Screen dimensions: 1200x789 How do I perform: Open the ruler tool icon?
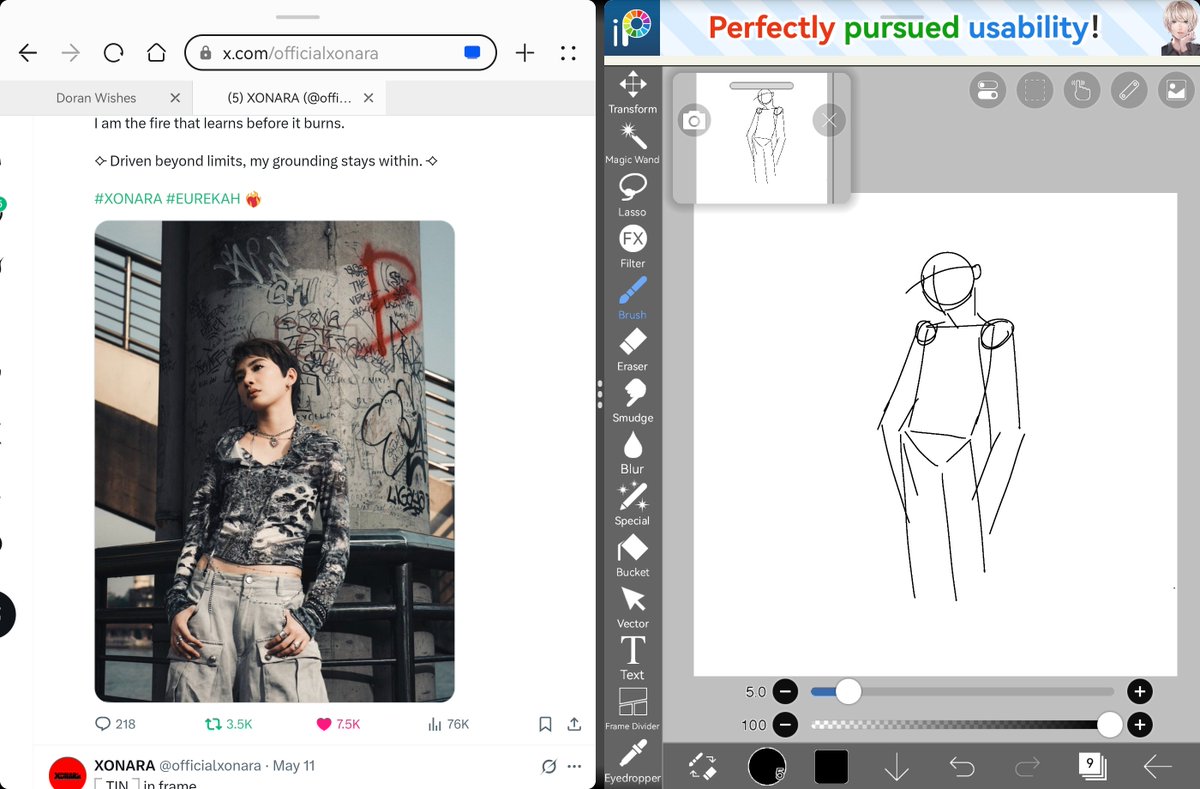pyautogui.click(x=1130, y=91)
